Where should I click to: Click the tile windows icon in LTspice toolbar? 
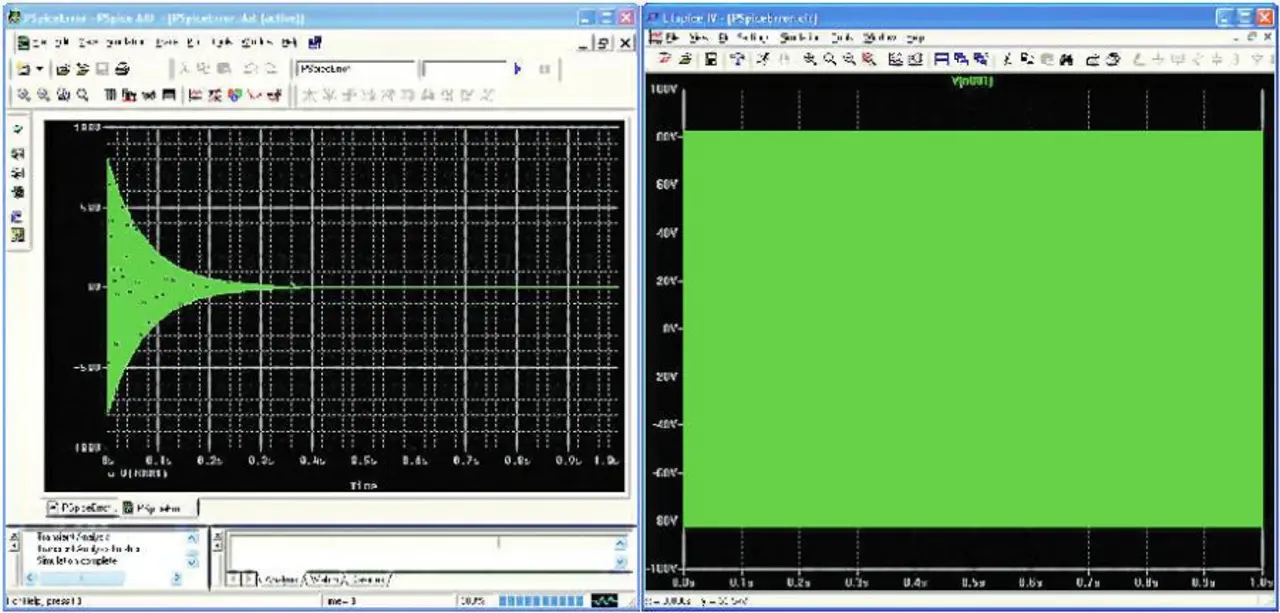(x=942, y=60)
